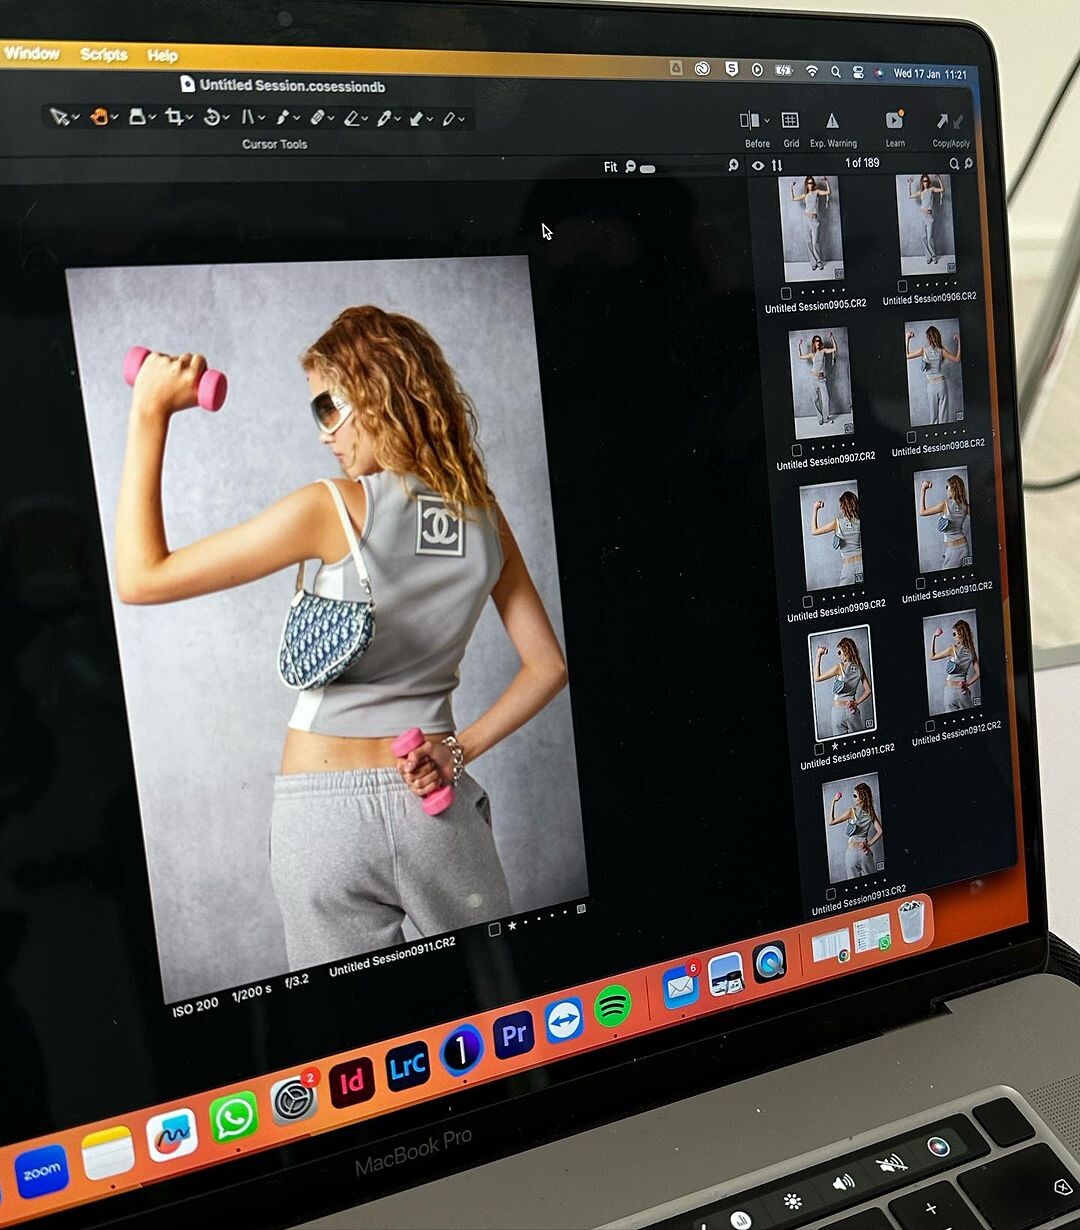
Task: Select the Pointer cursor tool
Action: click(59, 117)
